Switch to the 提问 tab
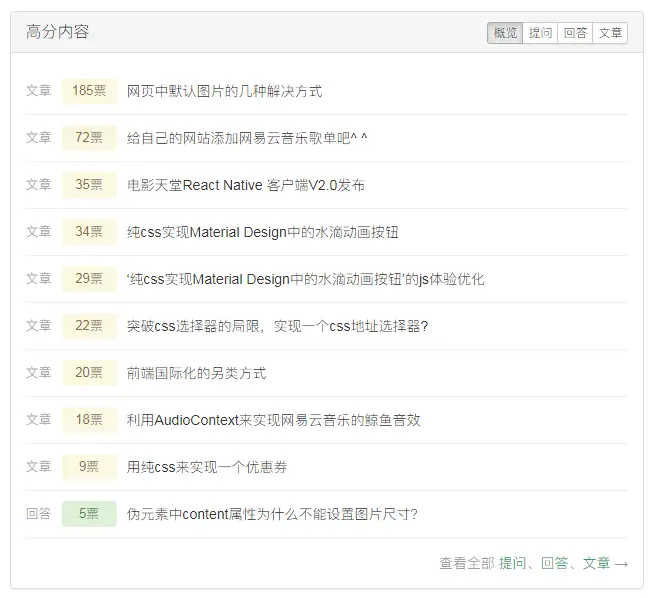The width and height of the screenshot is (650, 598). (540, 33)
